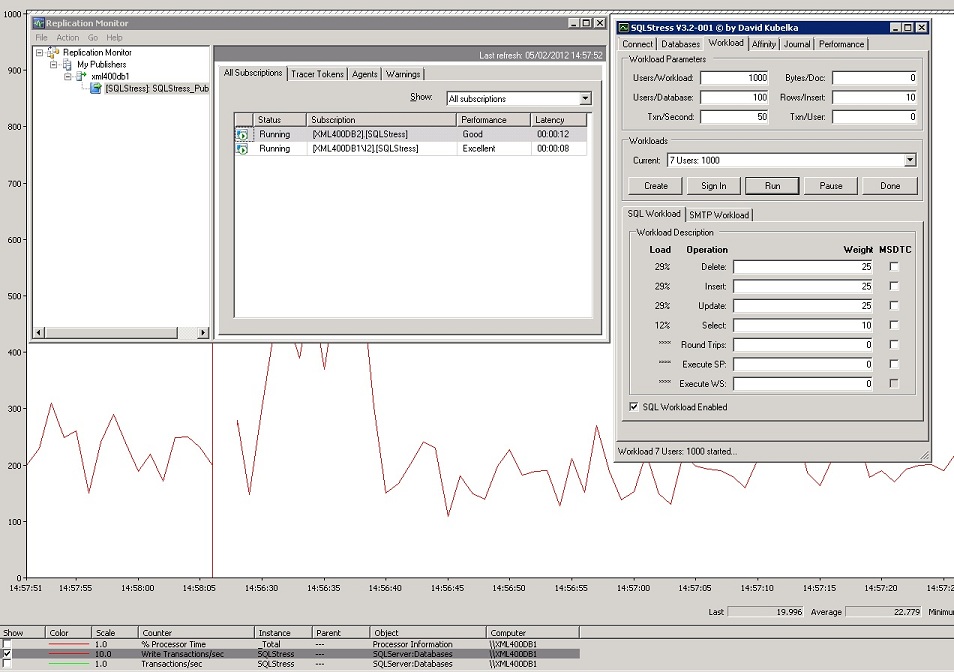Click the XML400DB2 subscription status icon
This screenshot has height=672, width=954.
tap(242, 134)
